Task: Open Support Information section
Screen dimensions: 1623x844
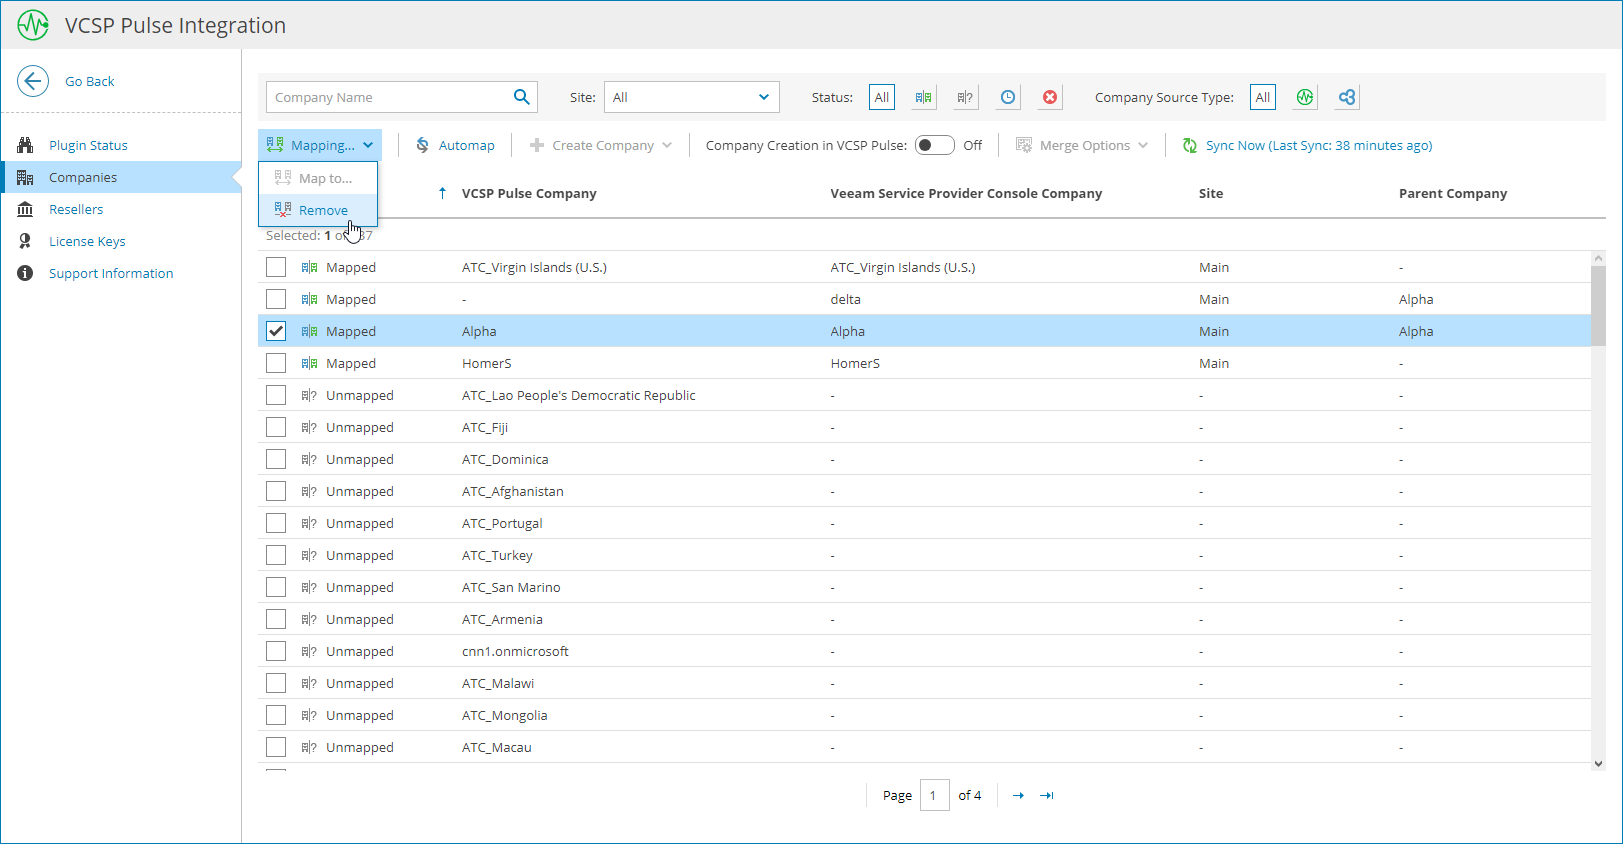Action: (111, 273)
